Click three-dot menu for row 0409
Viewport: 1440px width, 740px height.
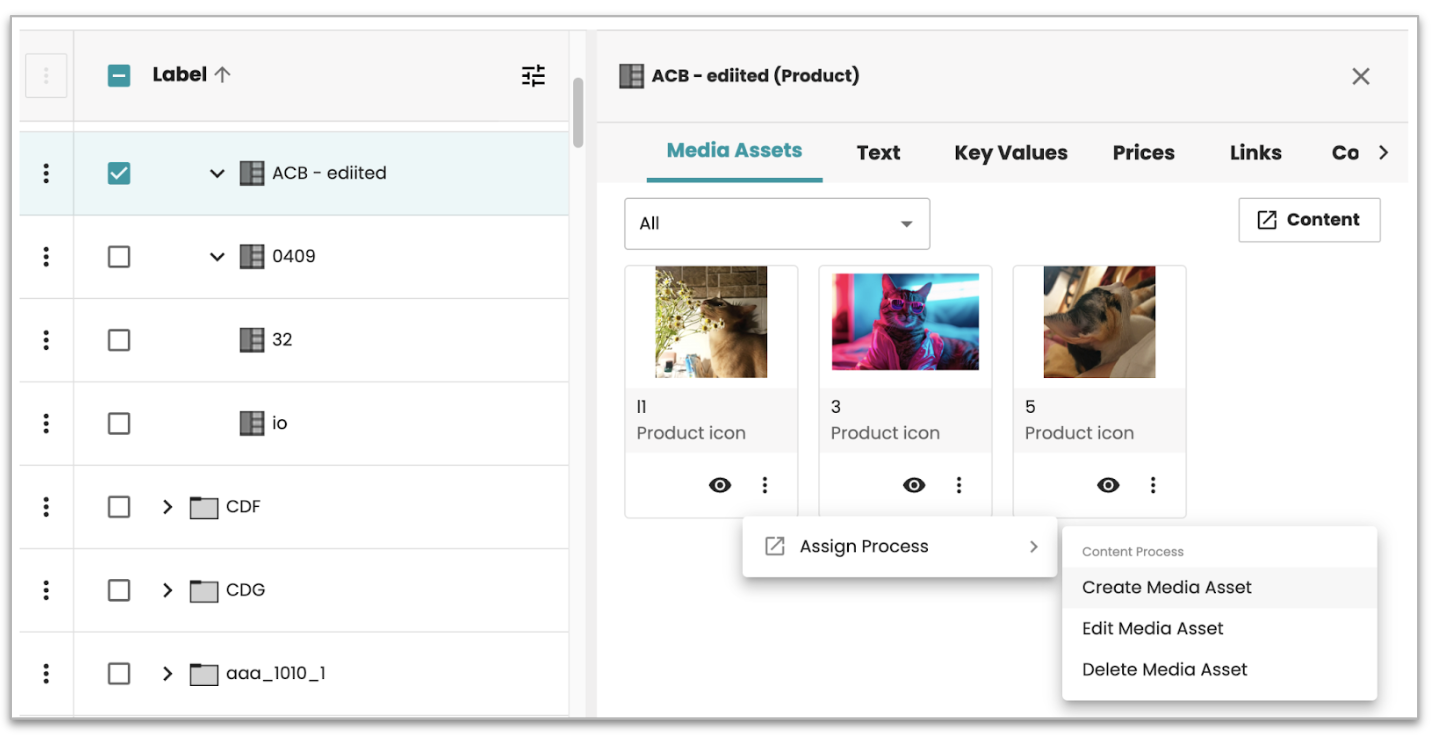point(46,257)
